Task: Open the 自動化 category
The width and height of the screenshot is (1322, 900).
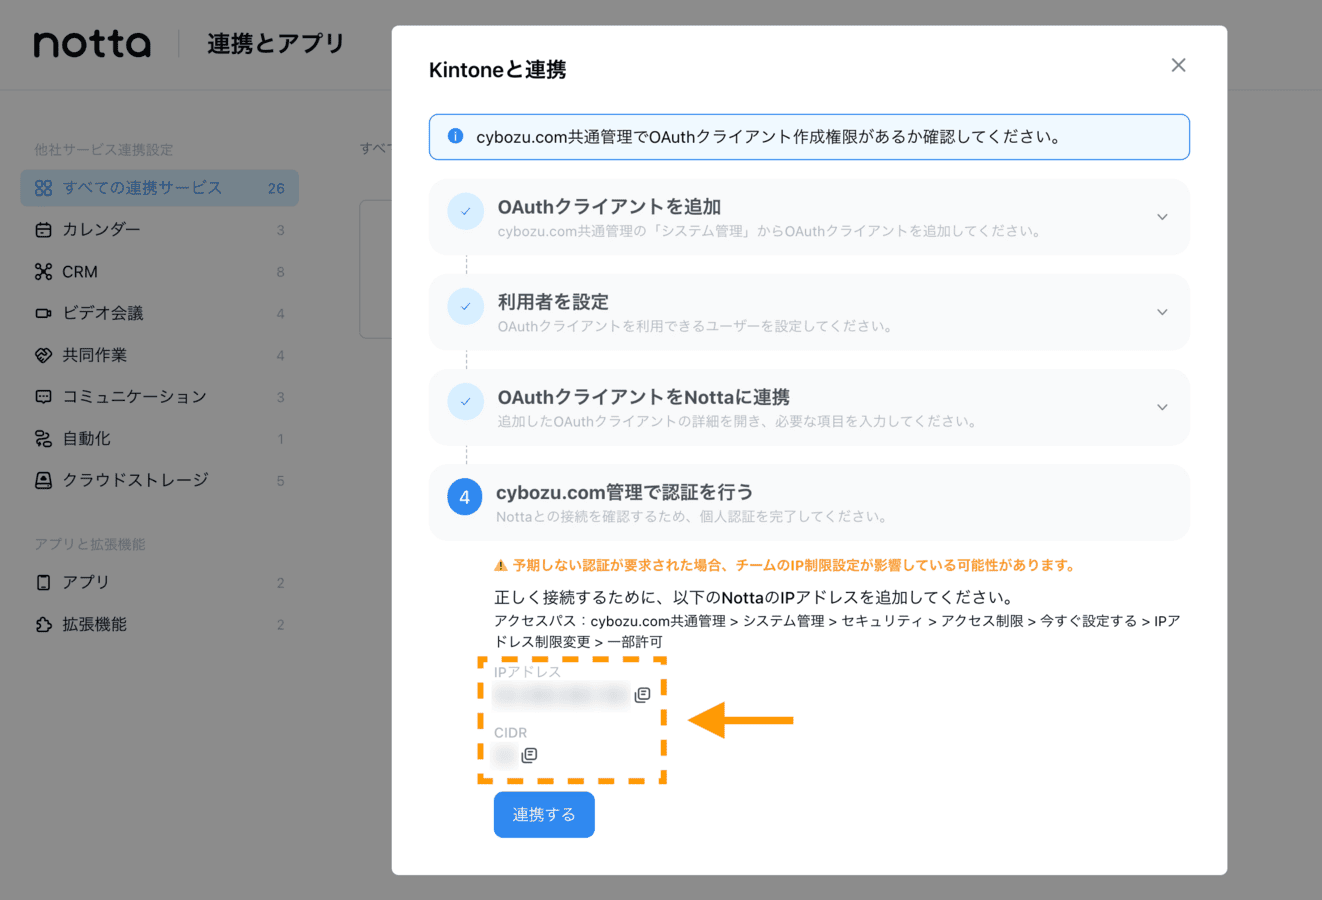Action: 159,439
